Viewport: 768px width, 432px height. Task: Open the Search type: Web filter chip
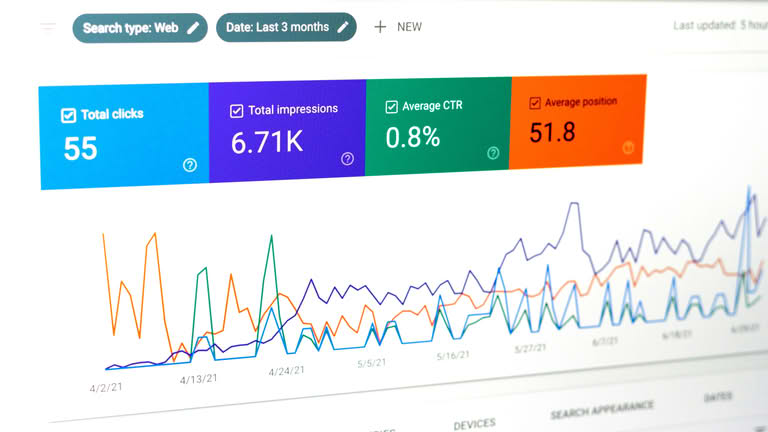pyautogui.click(x=140, y=28)
